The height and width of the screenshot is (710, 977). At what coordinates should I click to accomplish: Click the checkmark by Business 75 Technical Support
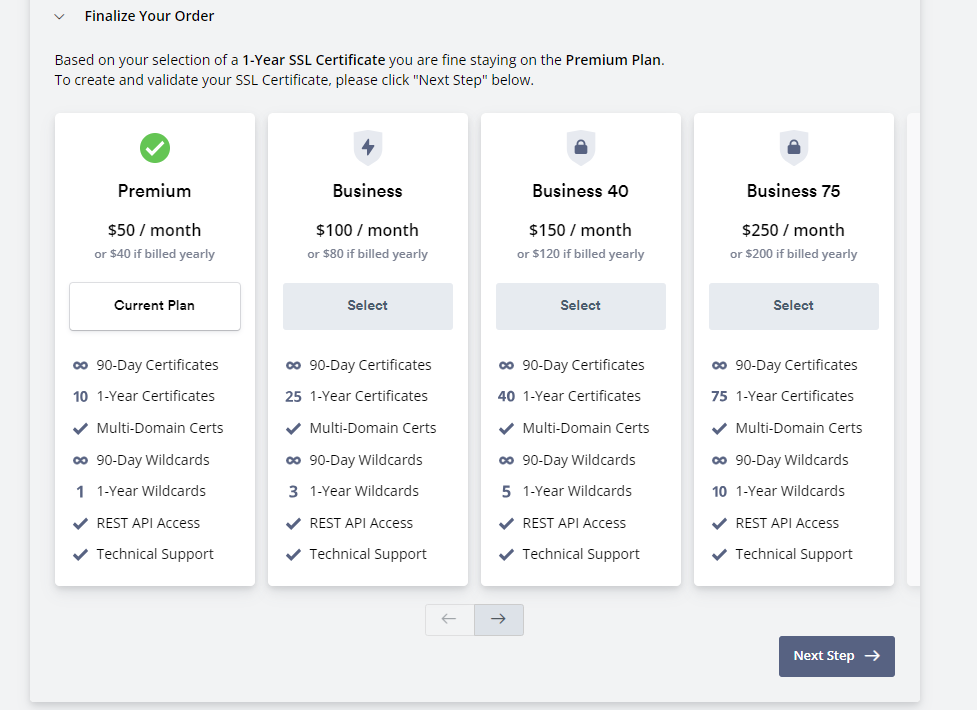[719, 555]
